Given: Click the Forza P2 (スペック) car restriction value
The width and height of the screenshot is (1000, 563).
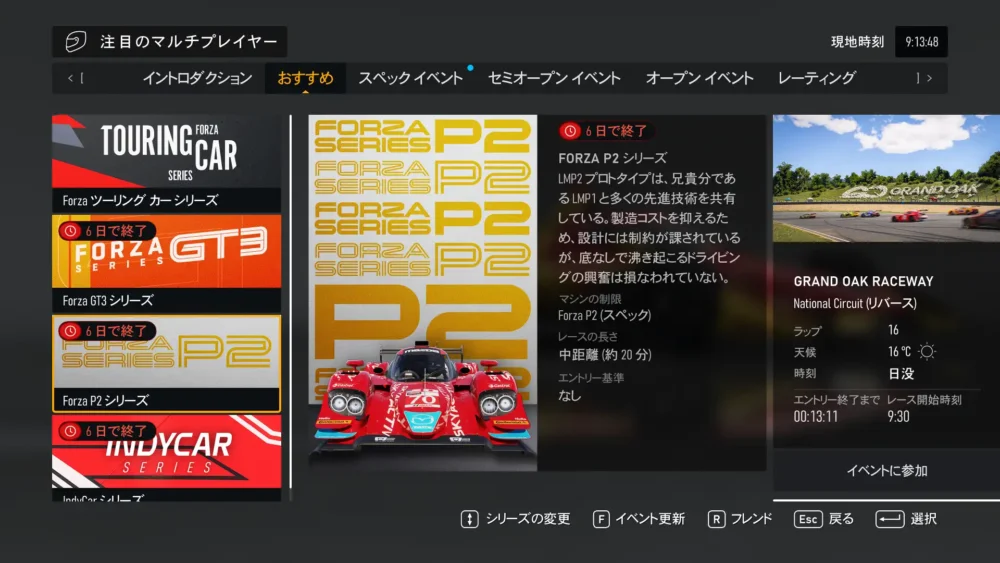Looking at the screenshot, I should pos(605,315).
